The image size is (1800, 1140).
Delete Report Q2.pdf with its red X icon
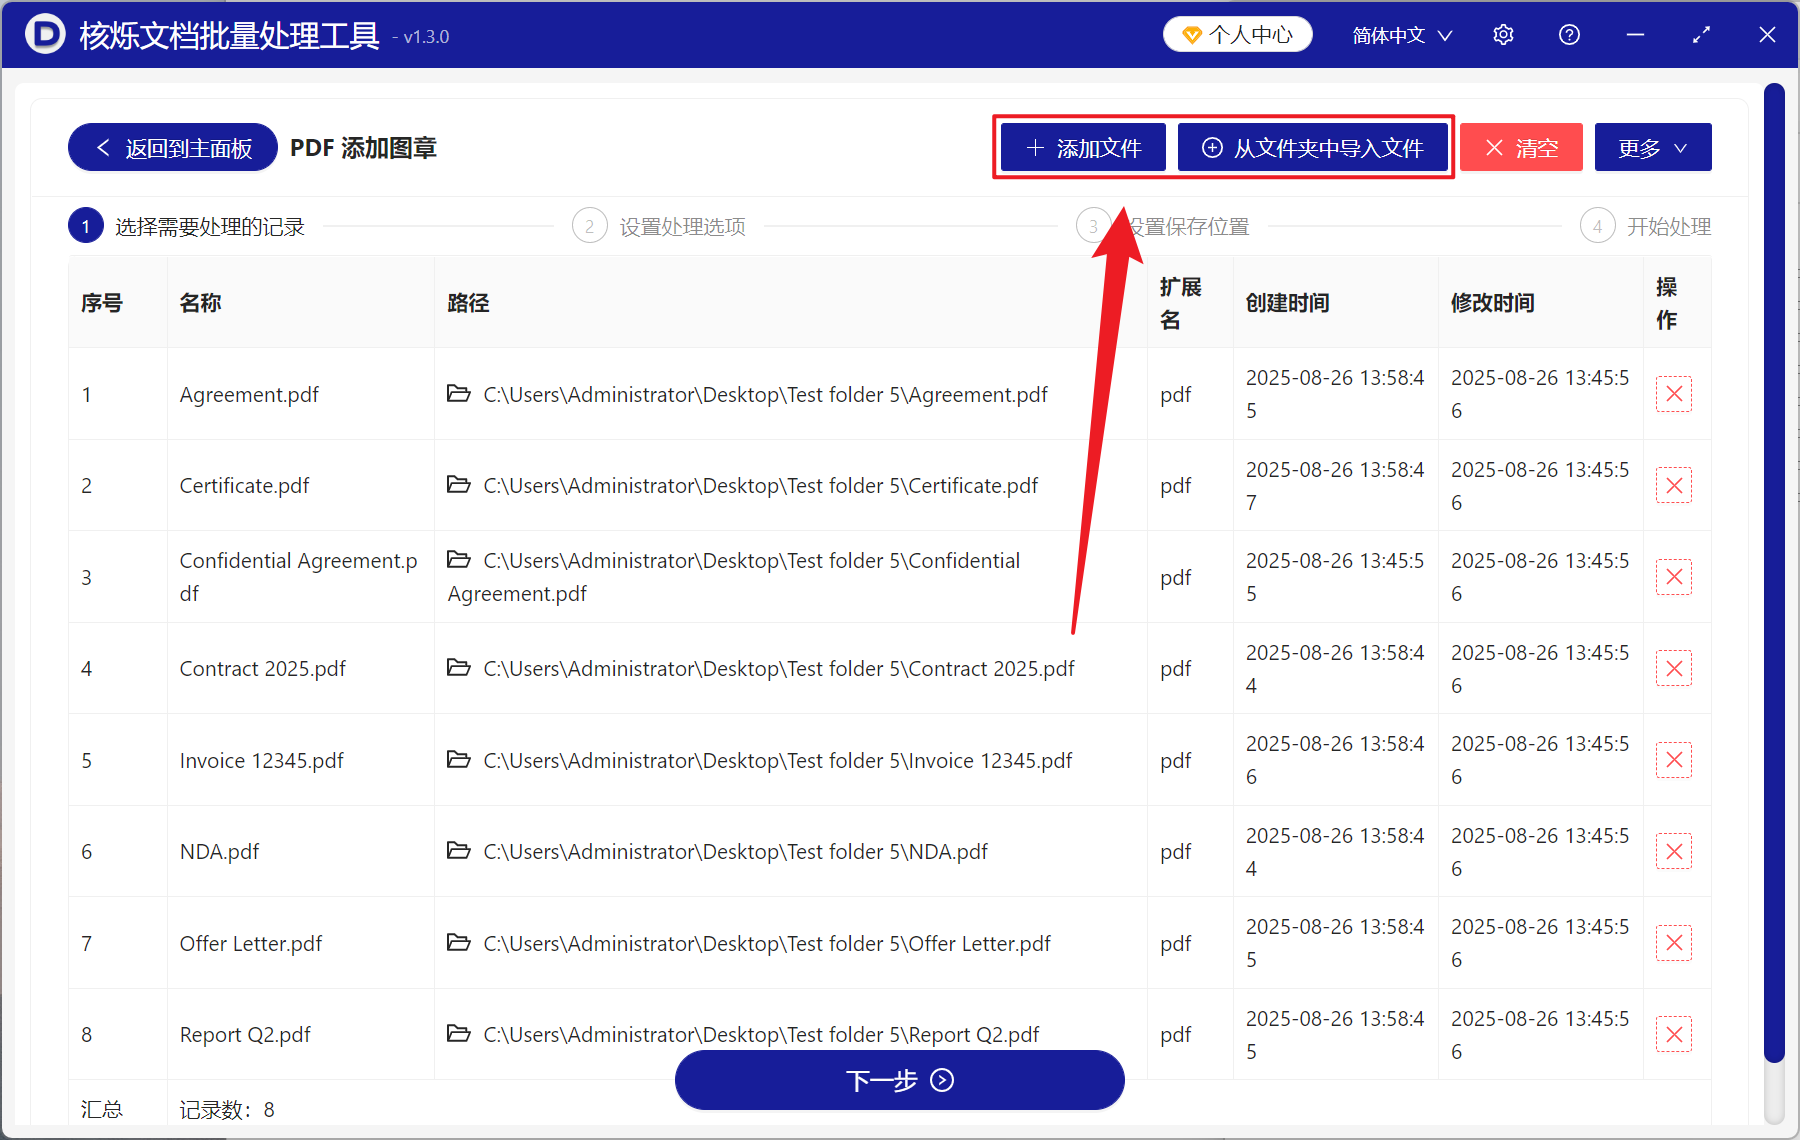tap(1674, 1034)
